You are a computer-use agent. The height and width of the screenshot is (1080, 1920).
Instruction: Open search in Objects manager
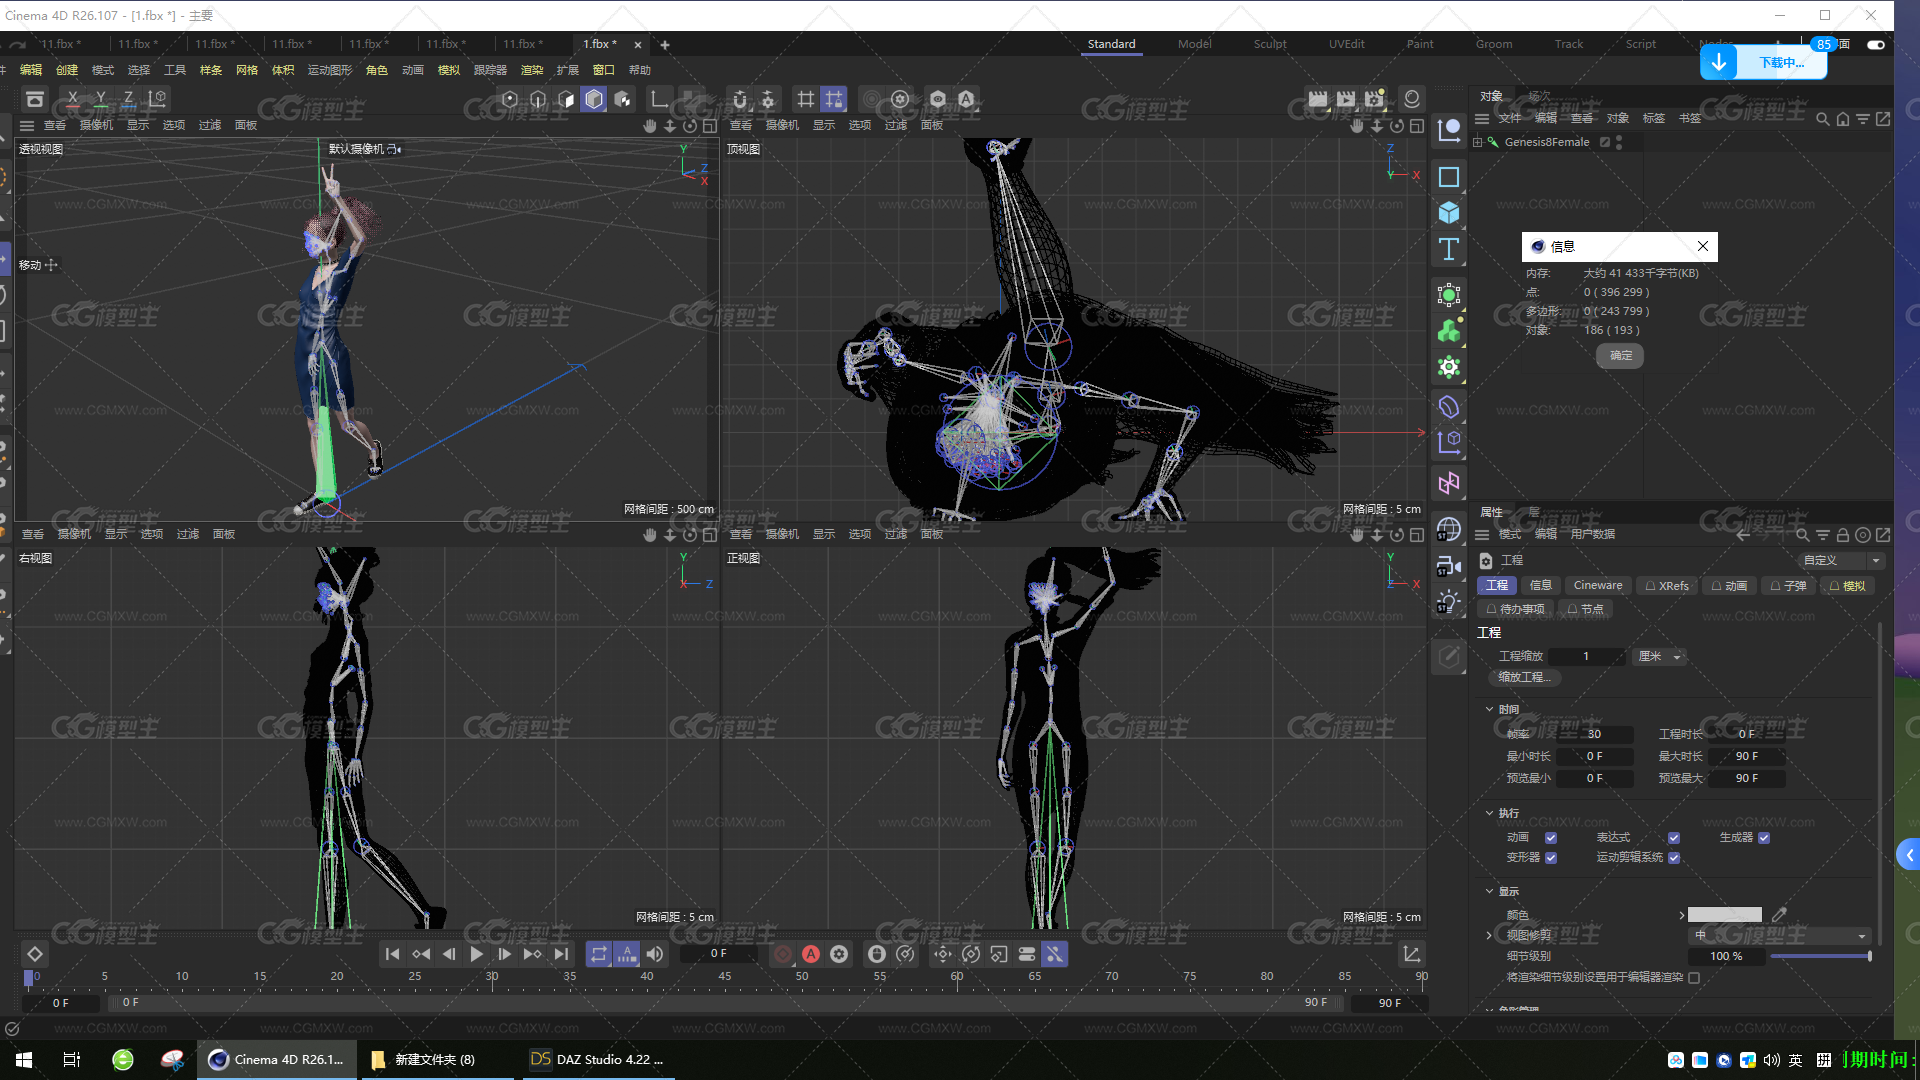1822,119
